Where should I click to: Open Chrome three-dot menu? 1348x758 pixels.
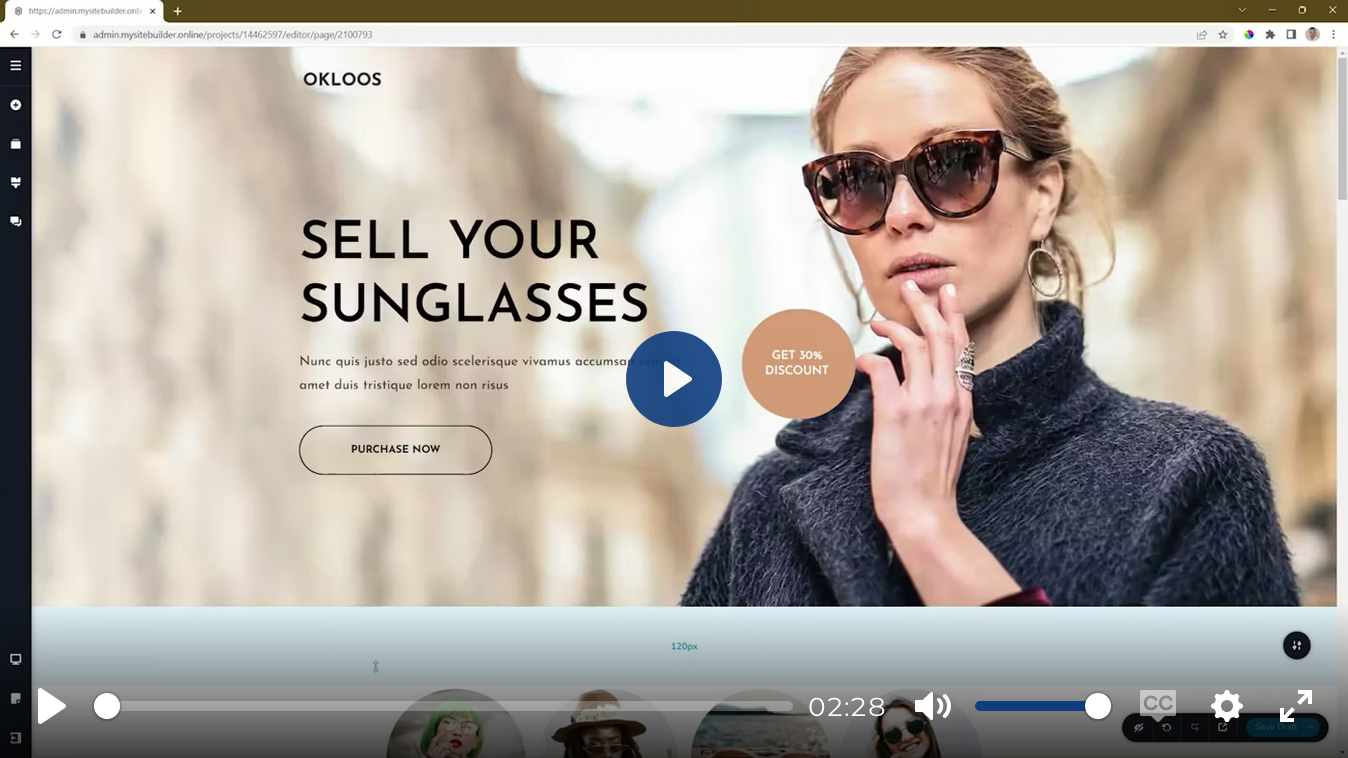1333,34
